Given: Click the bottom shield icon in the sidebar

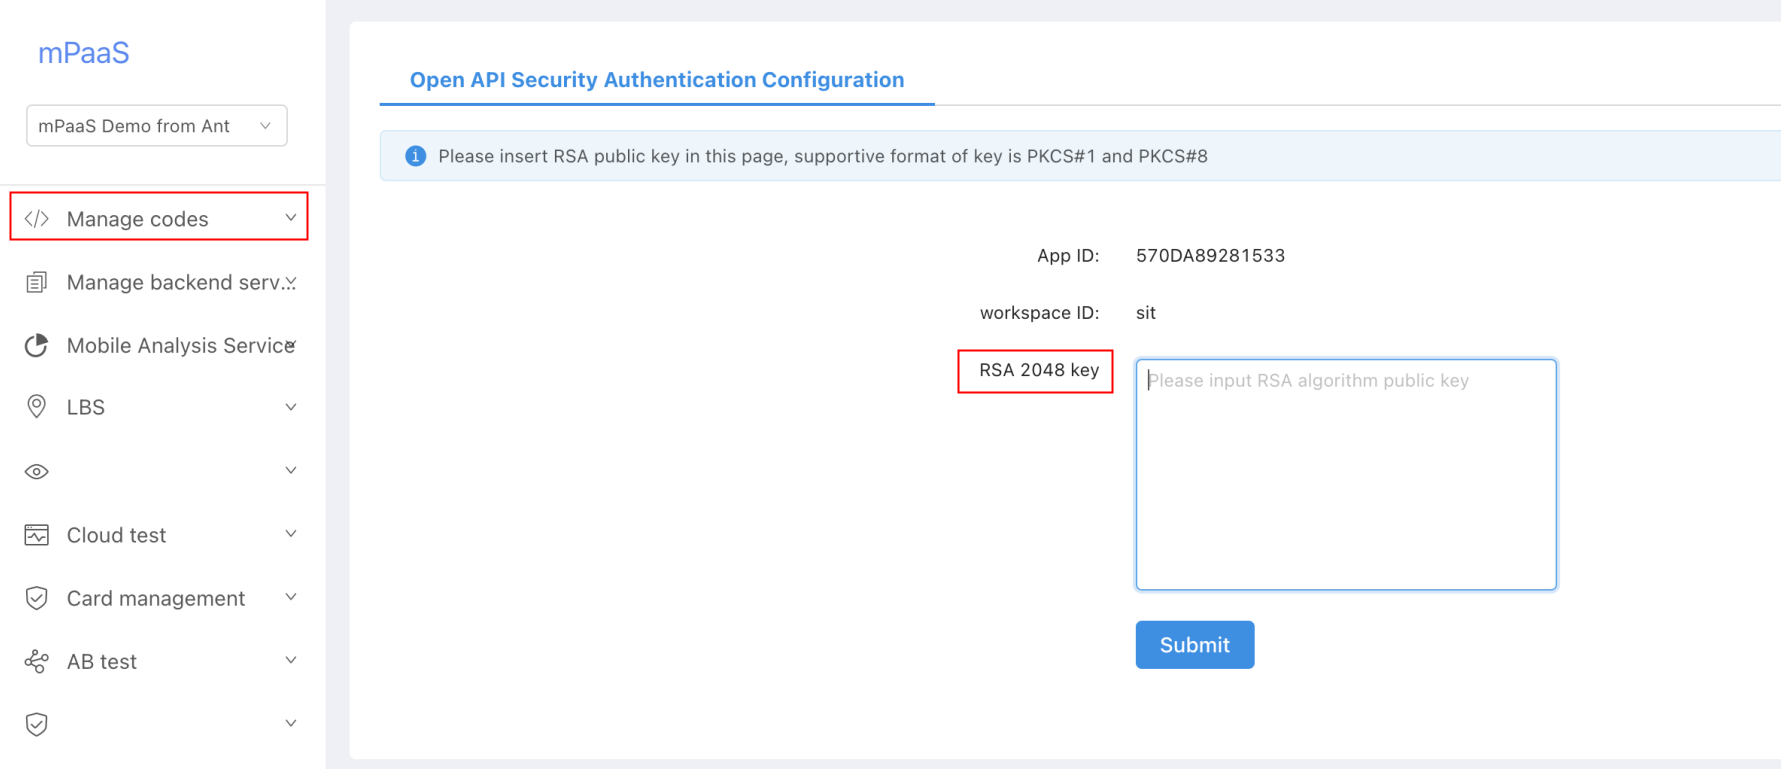Looking at the screenshot, I should [x=37, y=724].
